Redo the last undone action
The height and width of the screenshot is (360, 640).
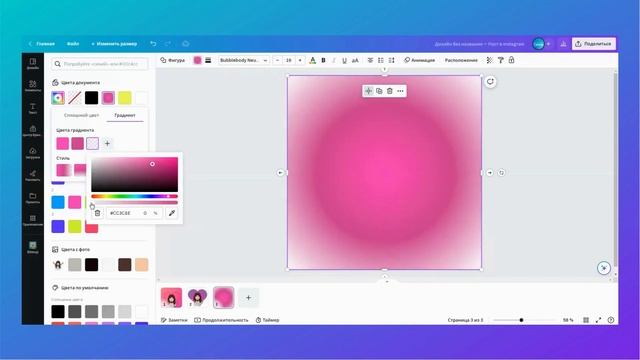(168, 44)
